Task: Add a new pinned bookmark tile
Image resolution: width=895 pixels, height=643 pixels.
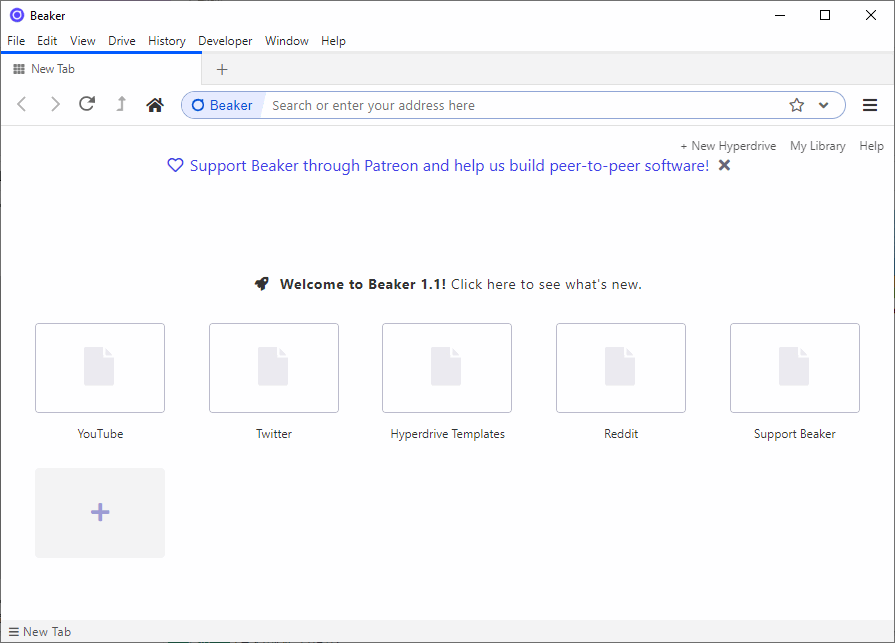Action: 100,513
